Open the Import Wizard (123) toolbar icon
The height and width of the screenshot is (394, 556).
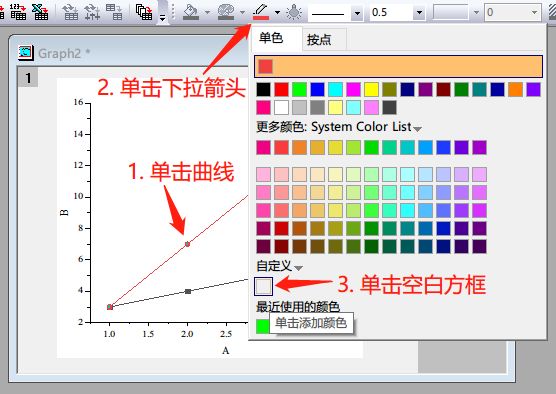(18, 11)
